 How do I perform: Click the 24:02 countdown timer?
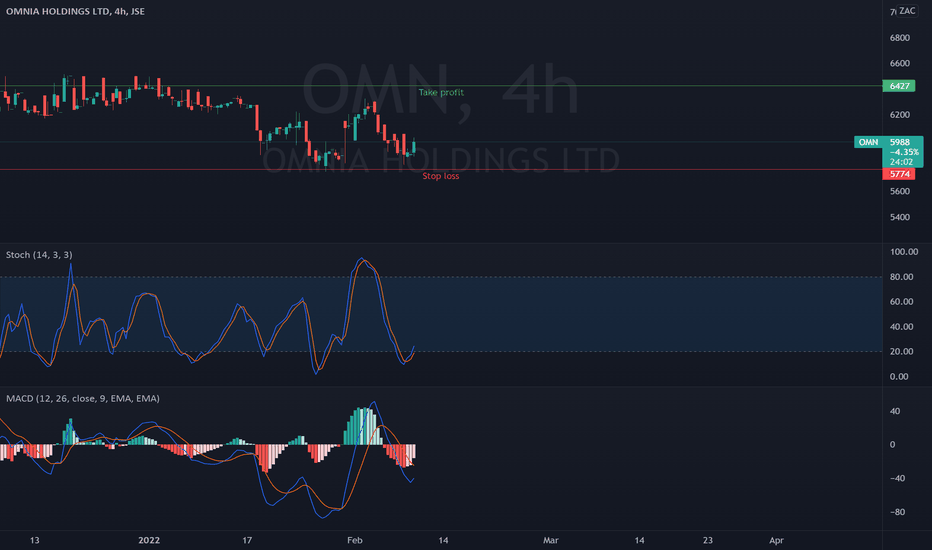pyautogui.click(x=901, y=162)
